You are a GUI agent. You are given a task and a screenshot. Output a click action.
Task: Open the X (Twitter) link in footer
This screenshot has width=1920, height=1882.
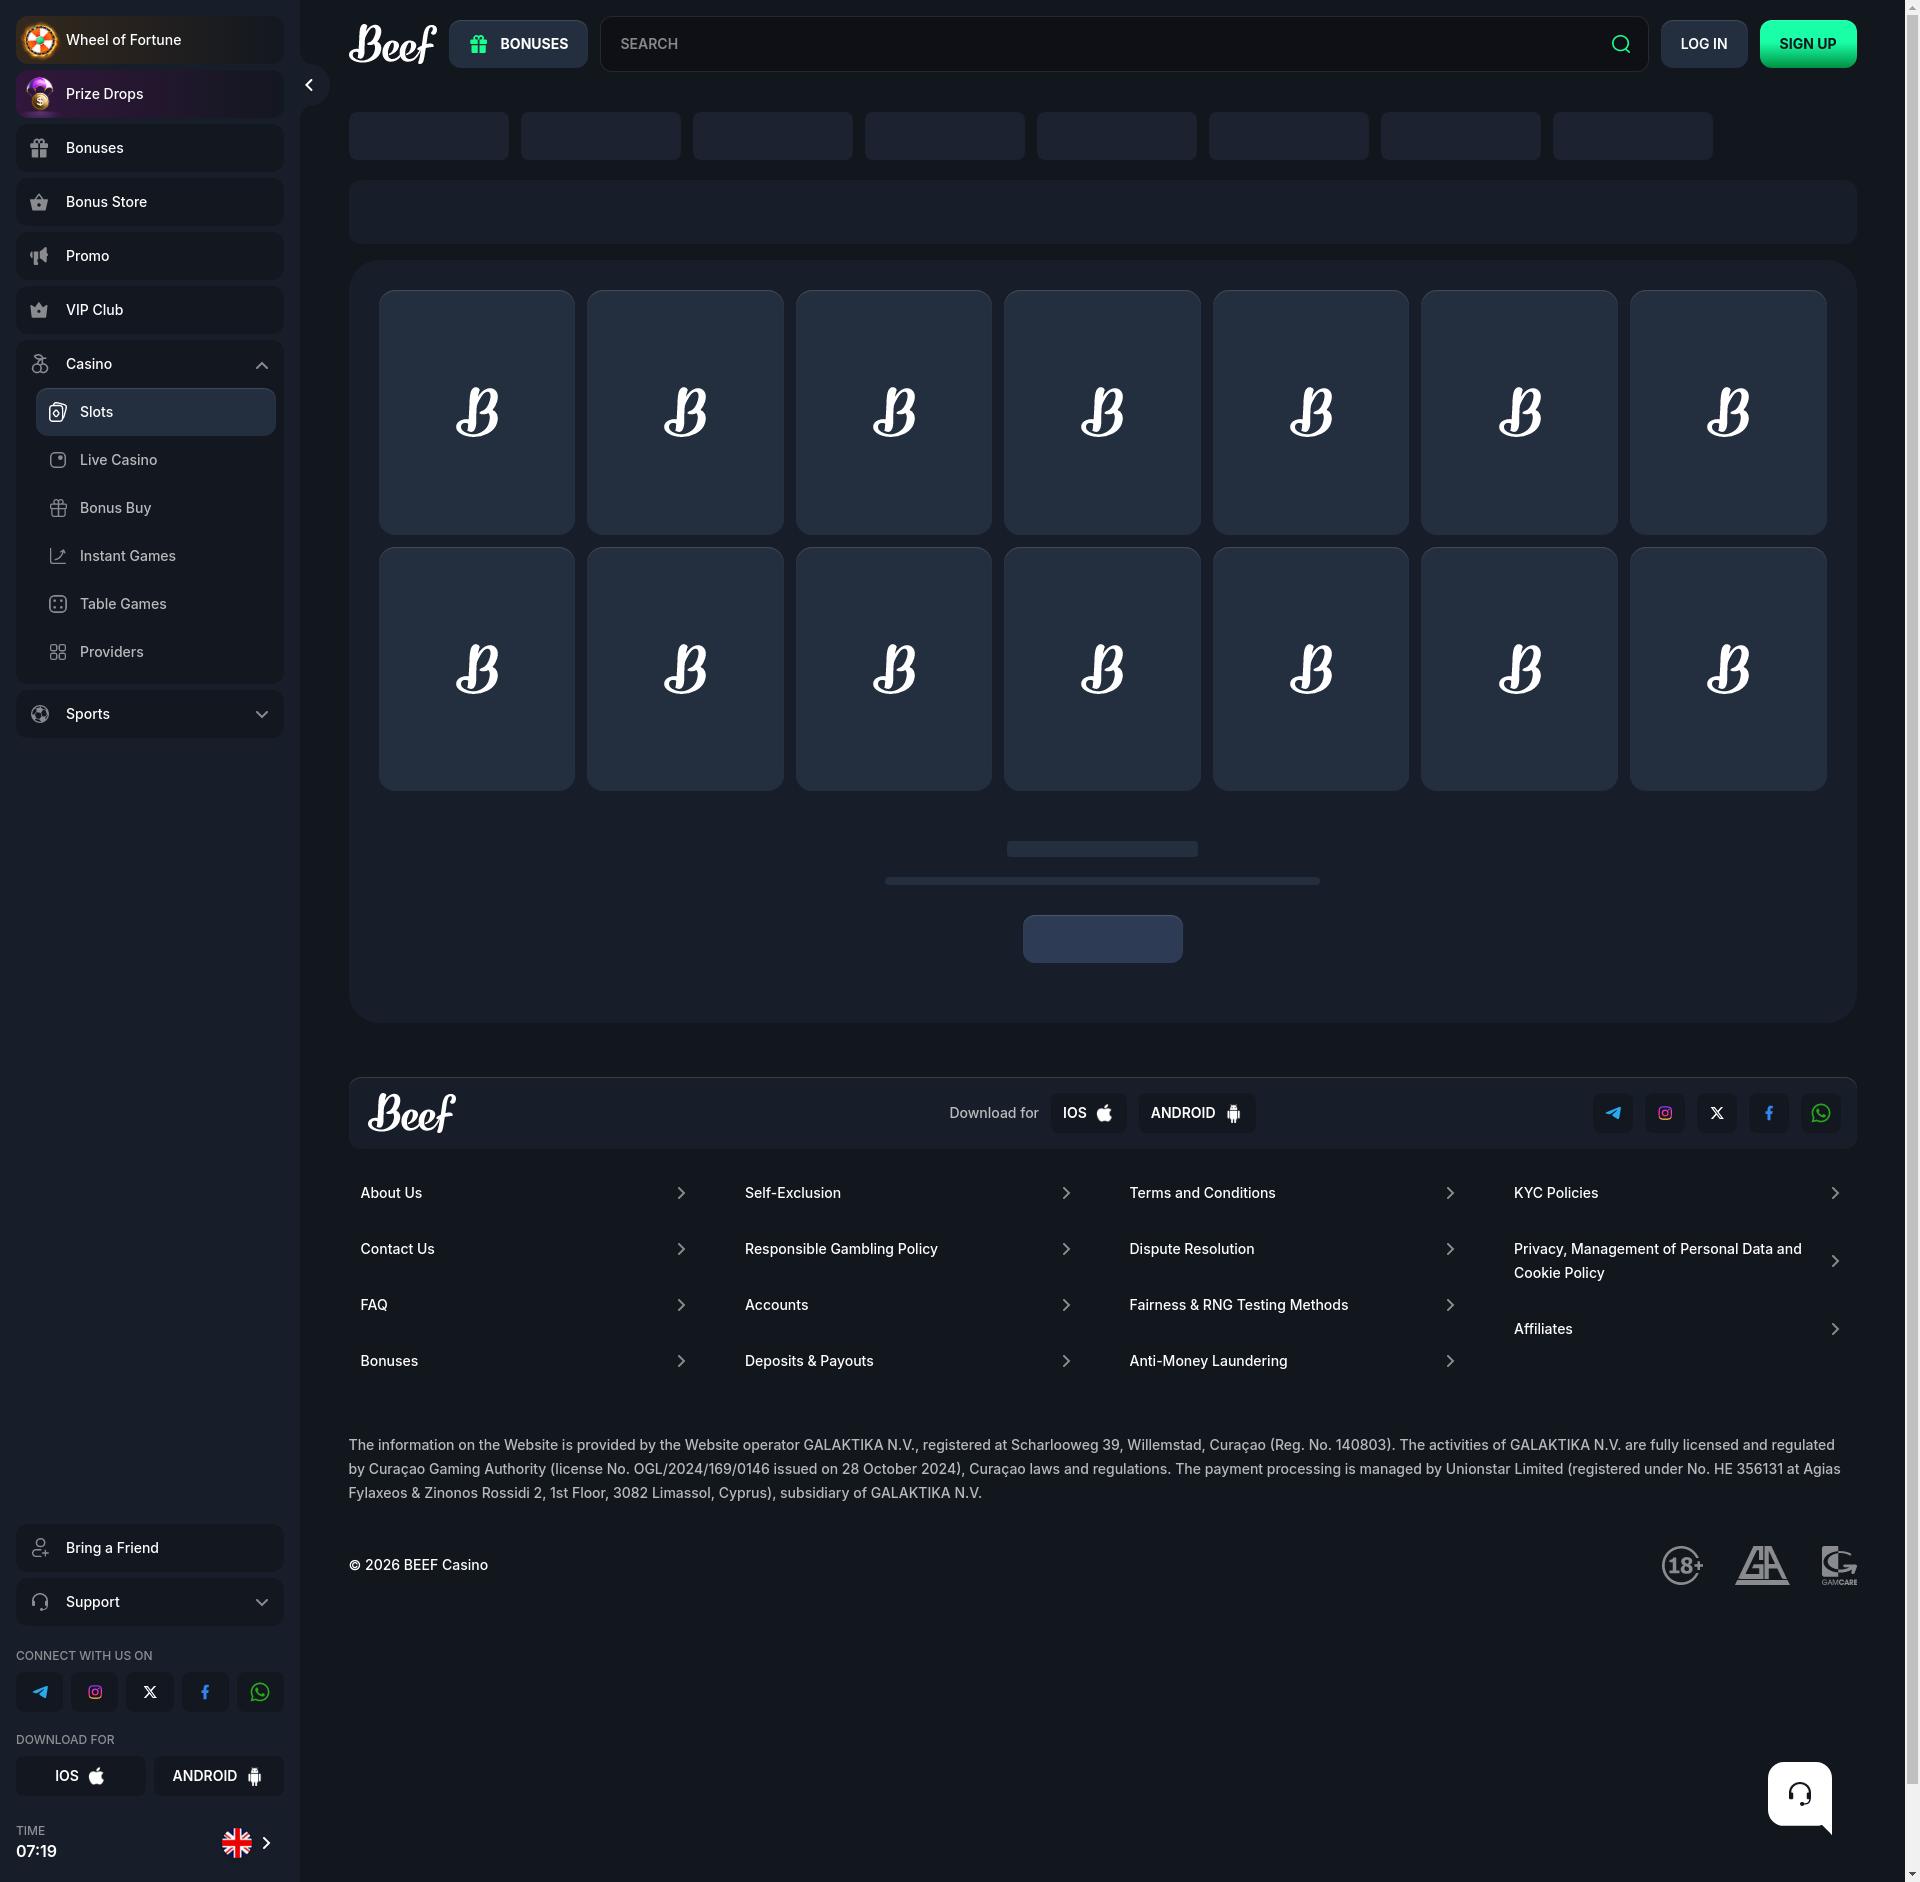(1716, 1113)
